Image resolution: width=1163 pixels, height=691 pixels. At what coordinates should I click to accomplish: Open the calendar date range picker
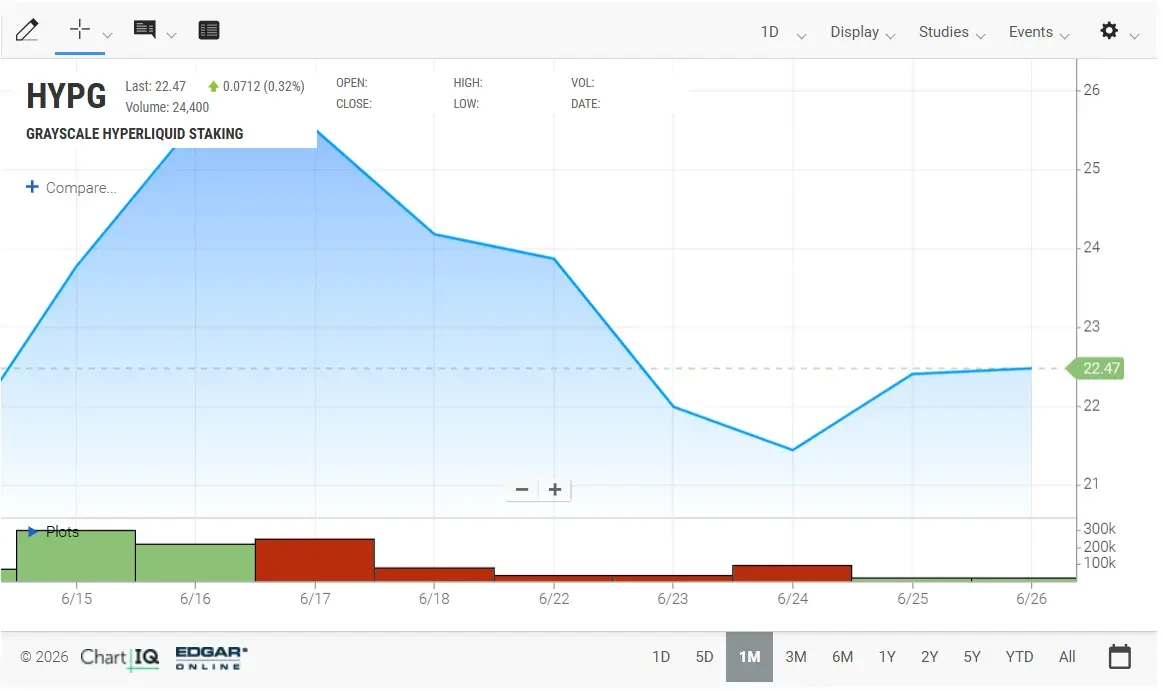point(1119,656)
